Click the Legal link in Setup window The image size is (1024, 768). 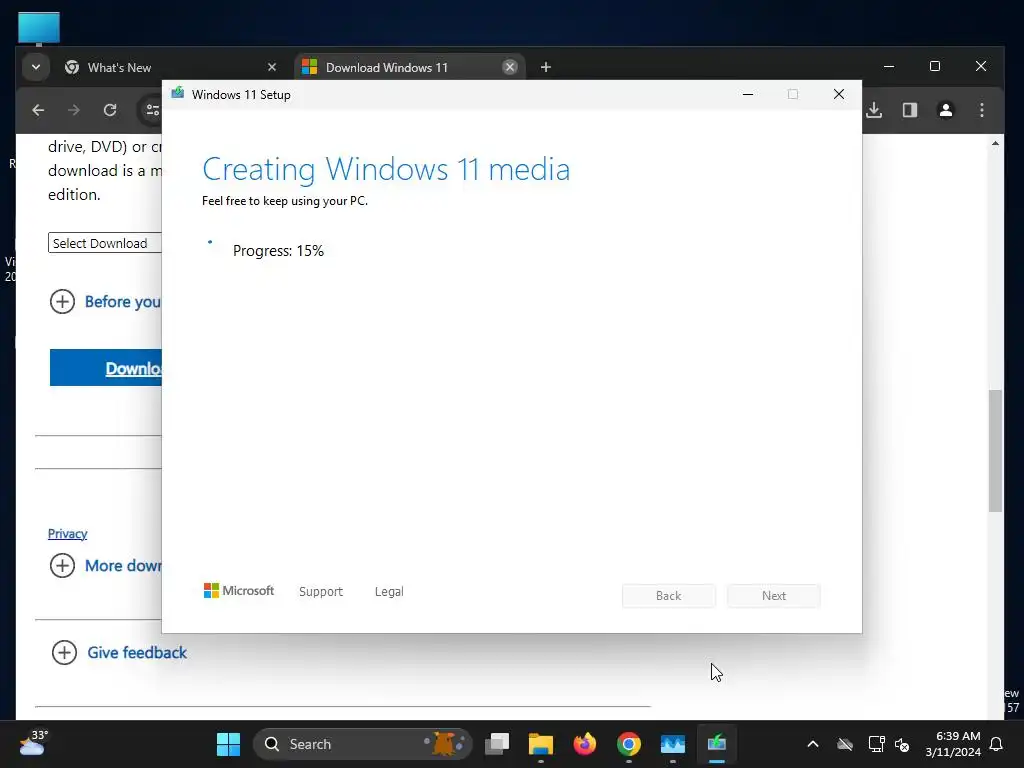point(389,592)
